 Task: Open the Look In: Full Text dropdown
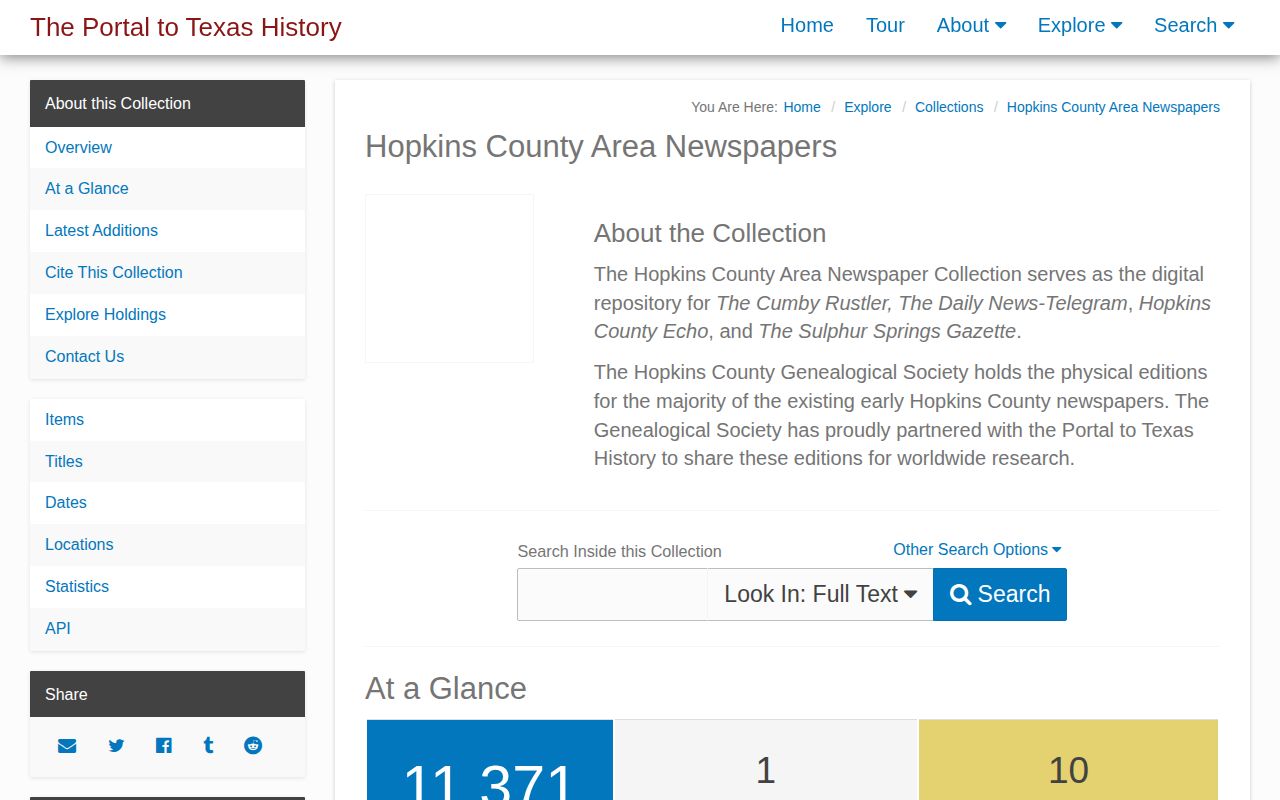(x=820, y=594)
